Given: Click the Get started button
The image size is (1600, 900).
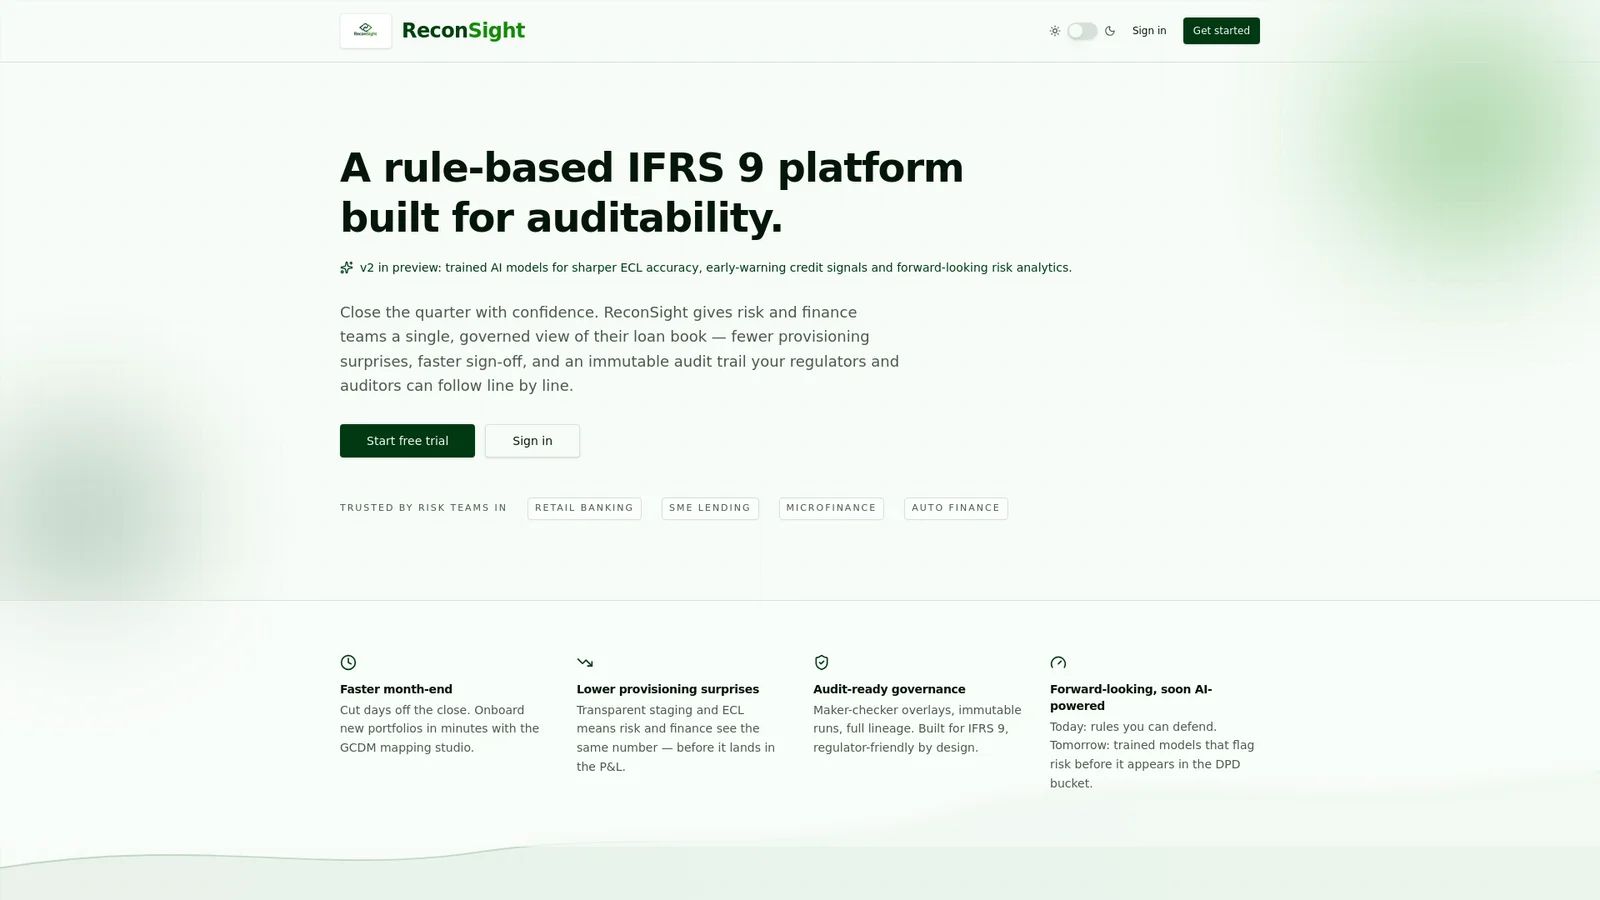Looking at the screenshot, I should (x=1221, y=31).
